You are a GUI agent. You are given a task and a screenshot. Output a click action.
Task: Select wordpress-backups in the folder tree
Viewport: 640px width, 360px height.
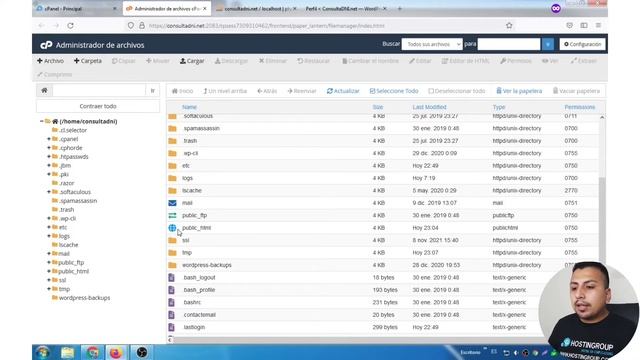[84, 298]
